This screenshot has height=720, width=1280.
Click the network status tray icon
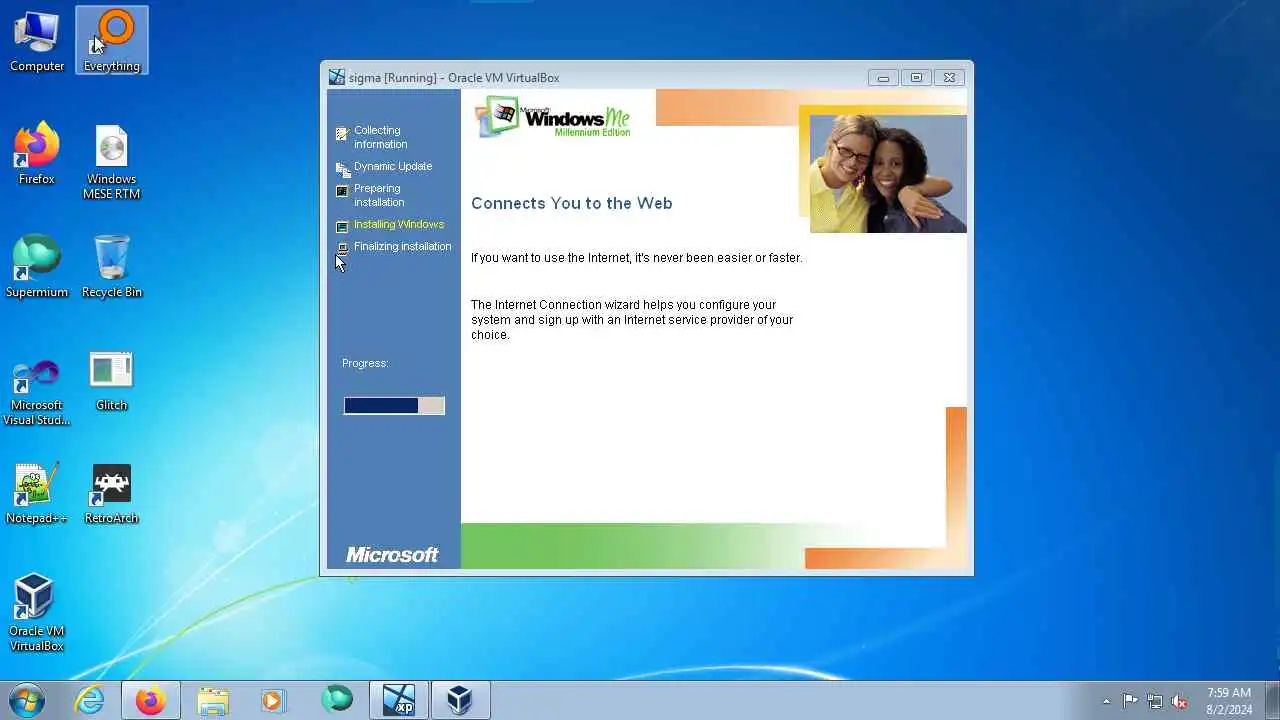pos(1155,701)
